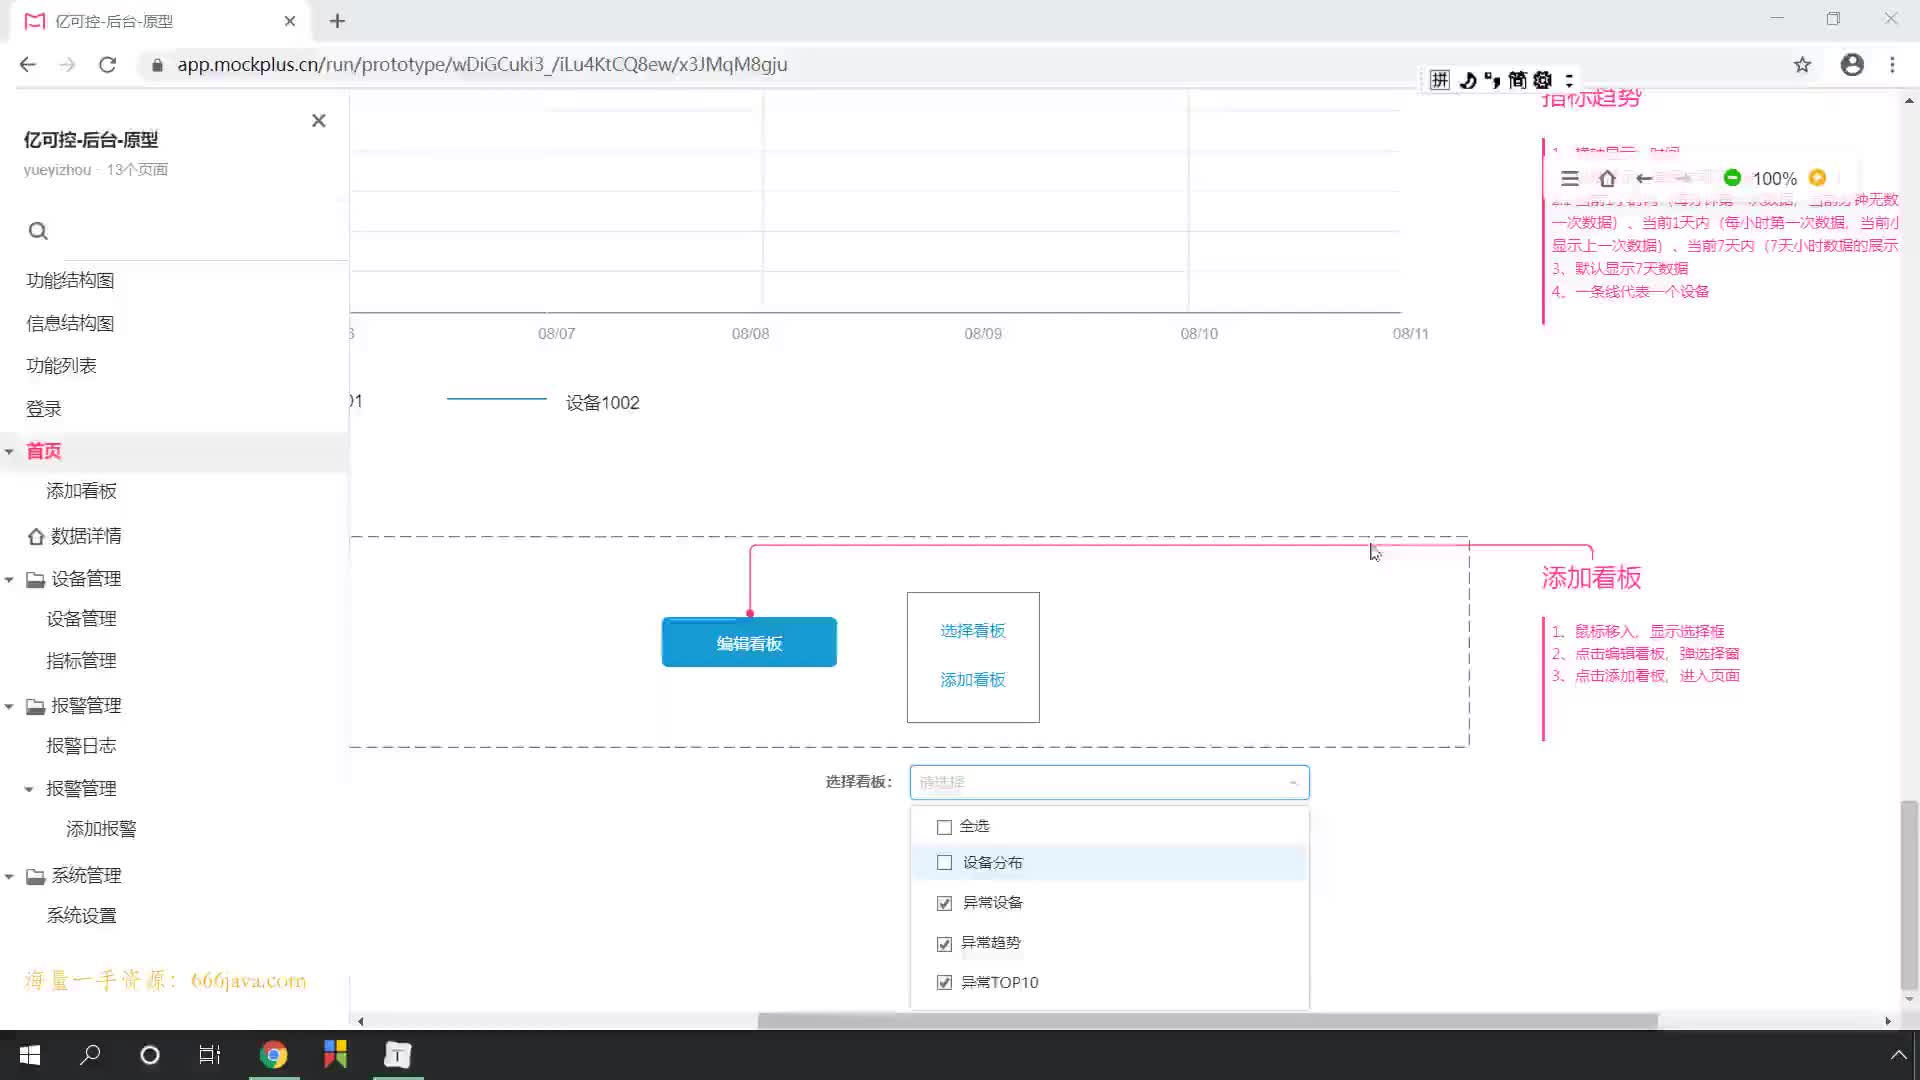Click the 系统管理 folder icon
This screenshot has width=1920, height=1080.
[x=36, y=877]
